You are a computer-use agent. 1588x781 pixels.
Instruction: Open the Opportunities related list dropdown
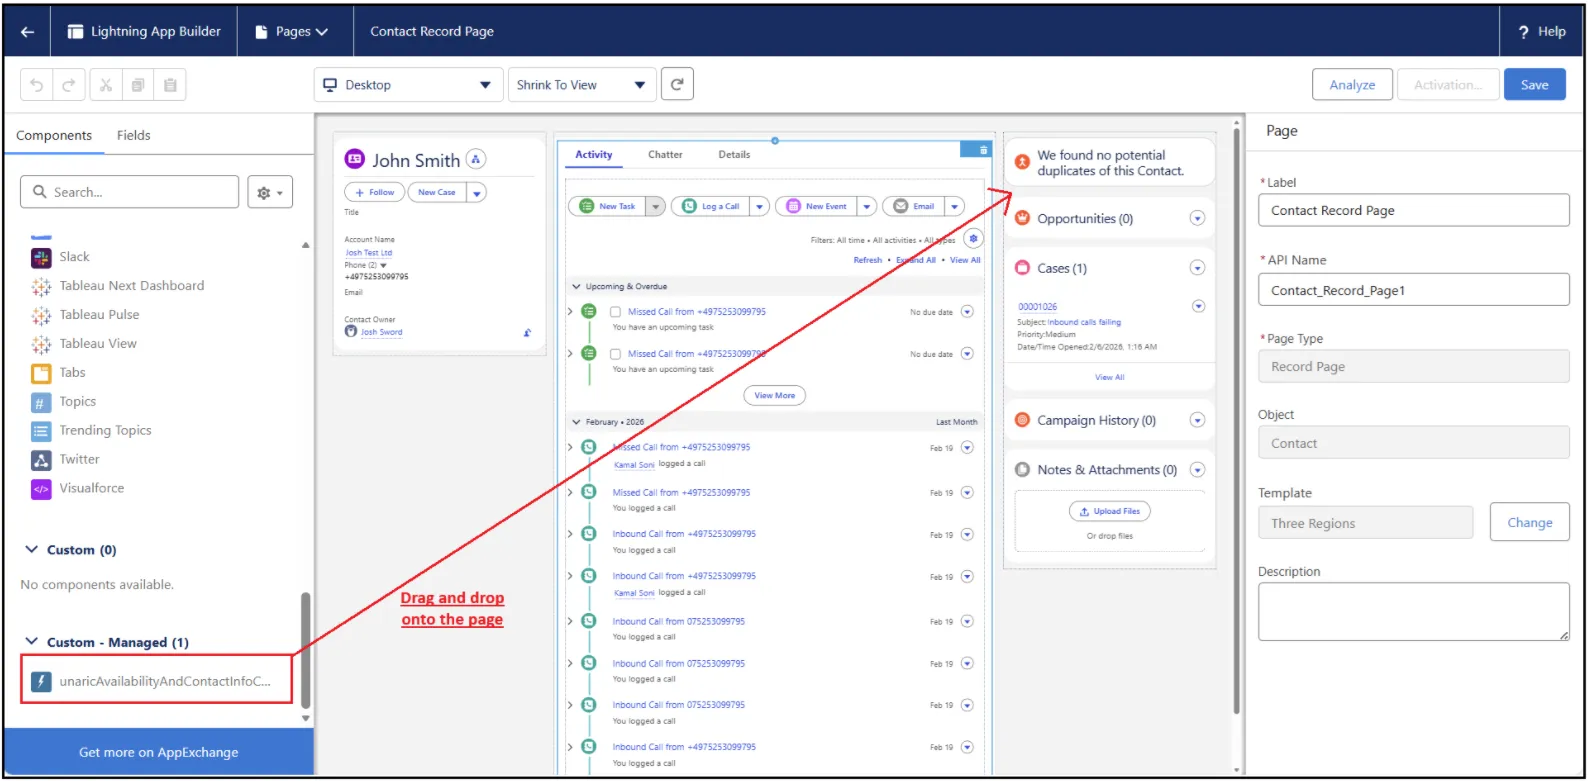point(1197,219)
